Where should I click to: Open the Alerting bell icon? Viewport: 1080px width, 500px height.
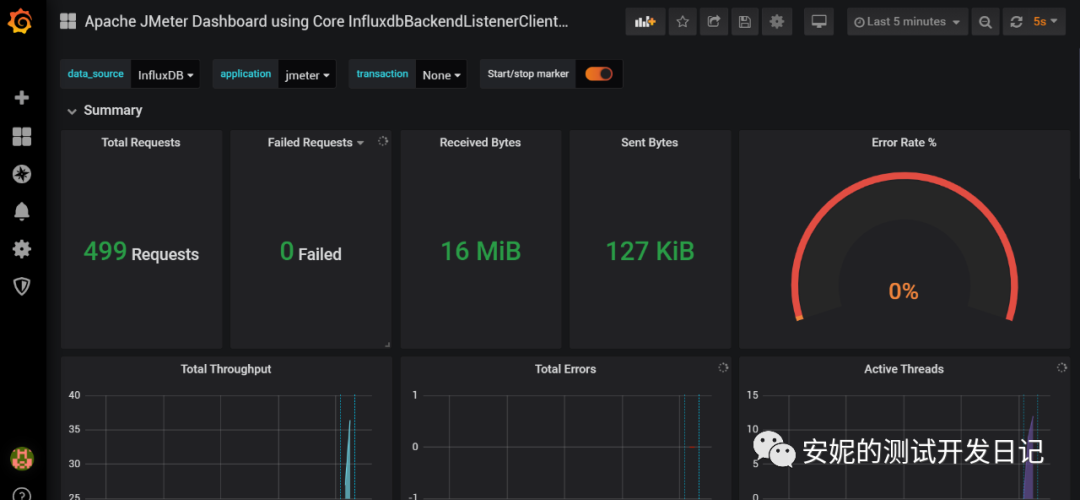pyautogui.click(x=22, y=211)
